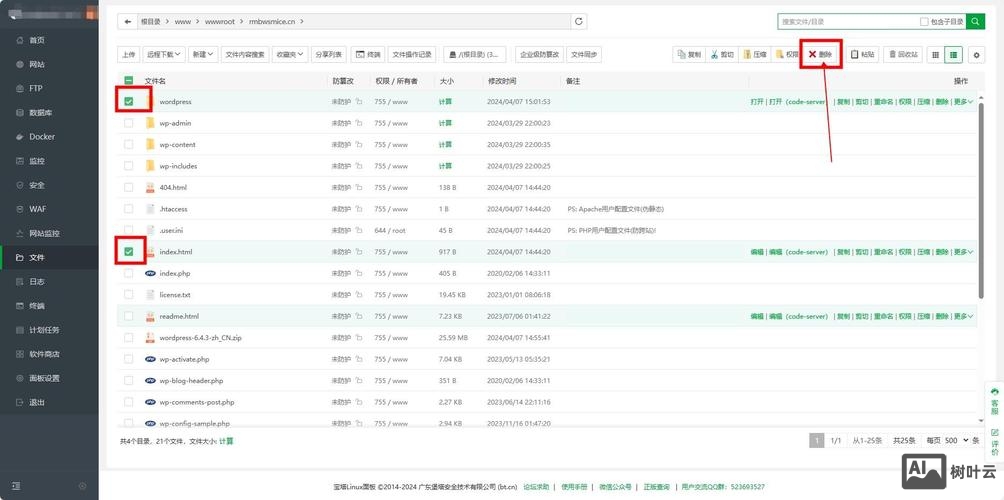This screenshot has height=500, width=1004.
Task: Expand the 远程下载 dropdown
Action: coord(164,55)
